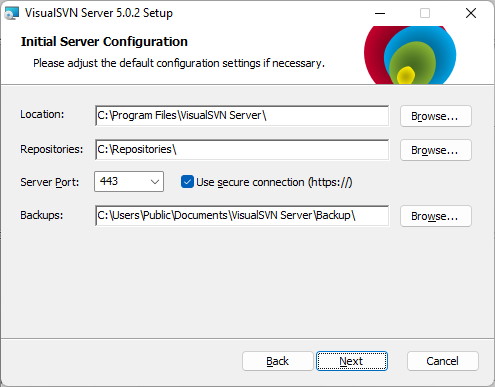
Task: Click the VisualSVN installer icon in title bar
Action: [12, 13]
